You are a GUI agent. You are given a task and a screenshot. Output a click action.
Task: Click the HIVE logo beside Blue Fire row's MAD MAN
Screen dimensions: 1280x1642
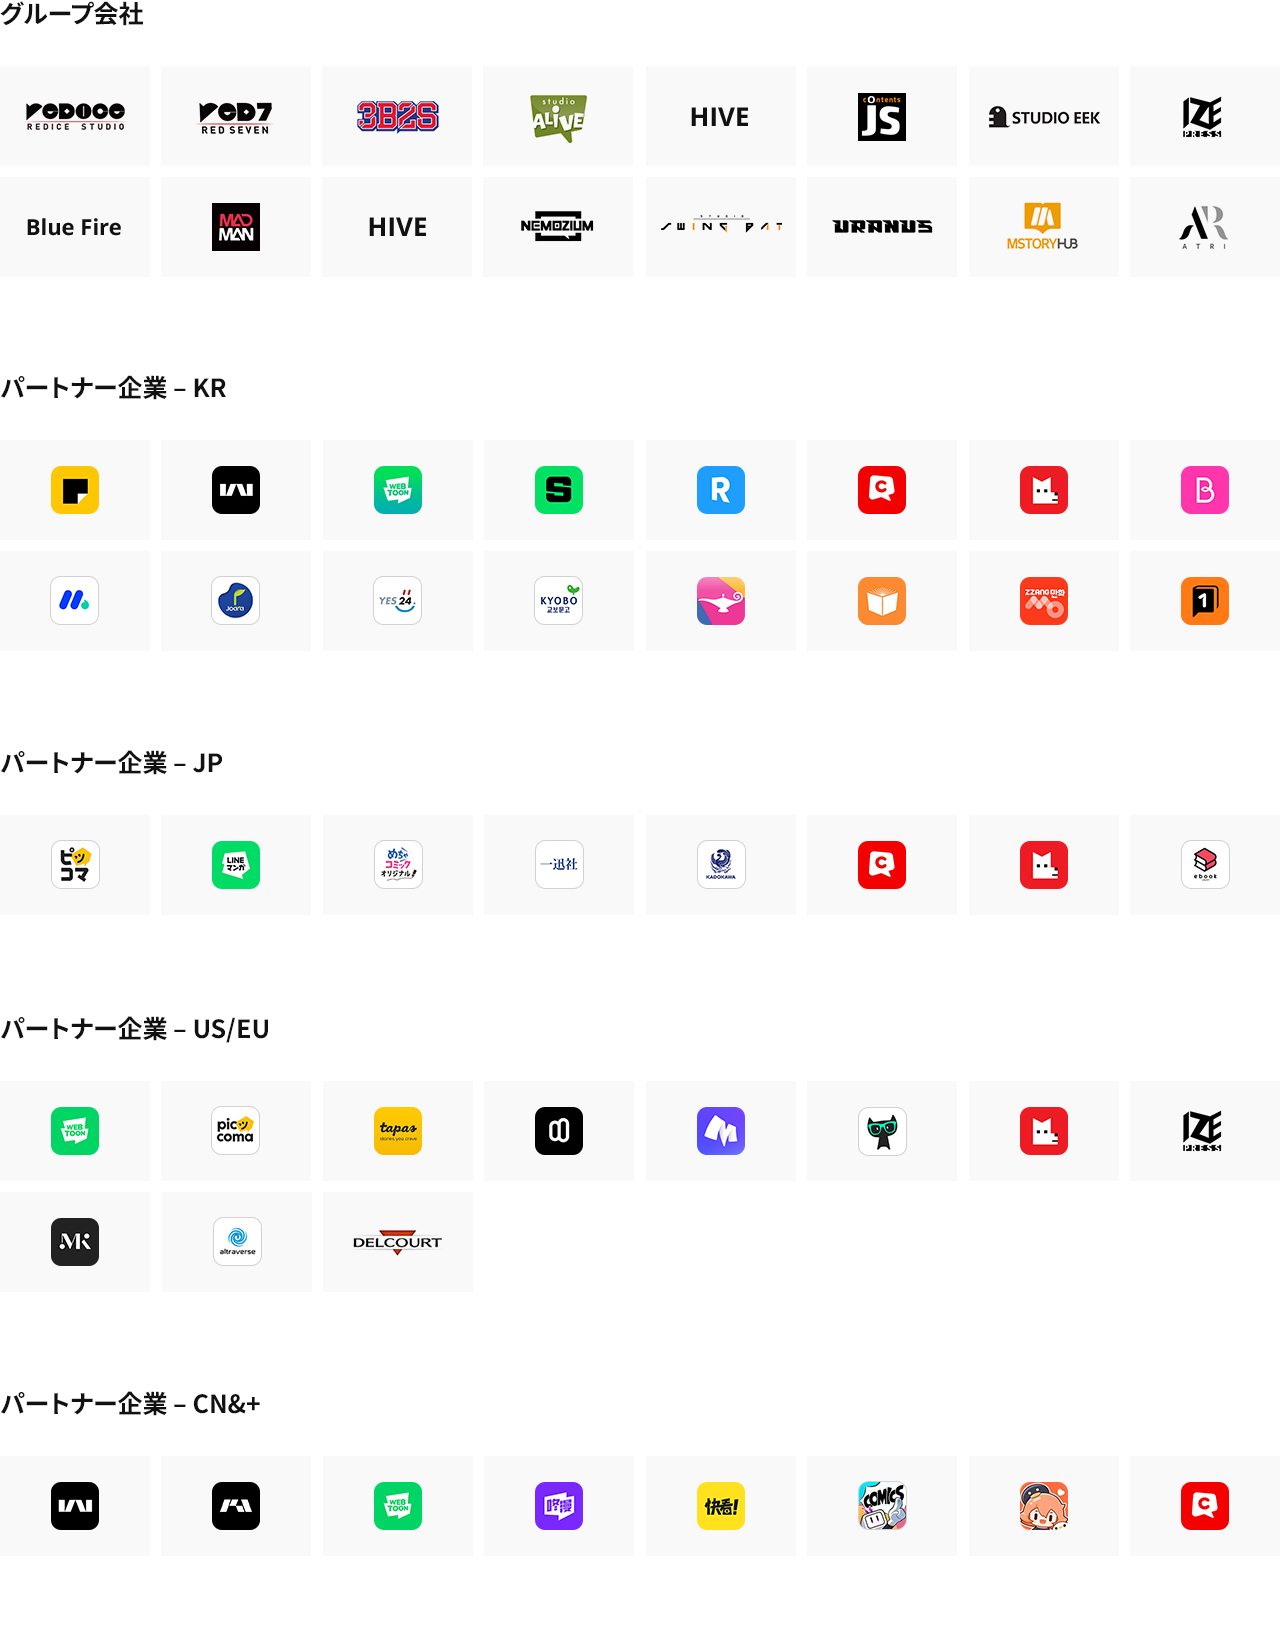(397, 227)
